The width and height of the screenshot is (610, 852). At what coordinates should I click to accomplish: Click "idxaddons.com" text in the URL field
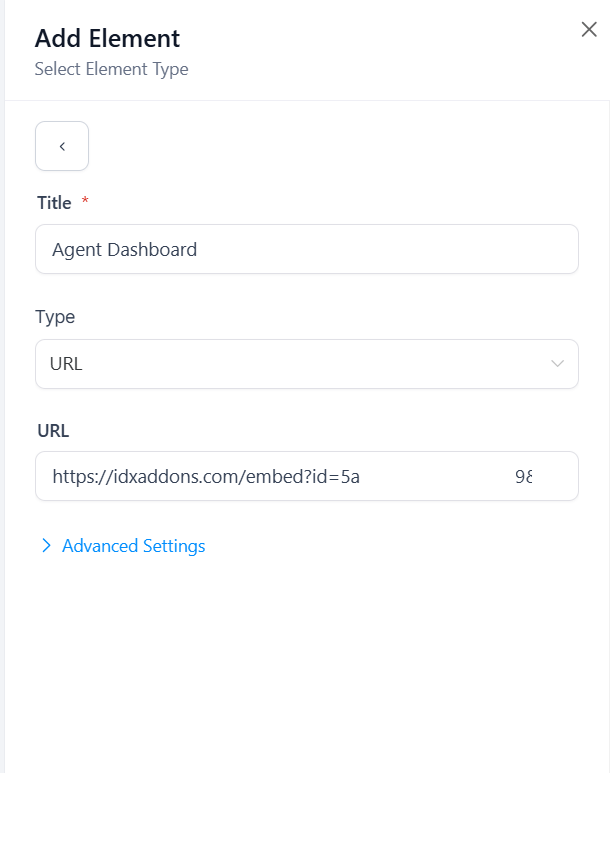(x=176, y=477)
